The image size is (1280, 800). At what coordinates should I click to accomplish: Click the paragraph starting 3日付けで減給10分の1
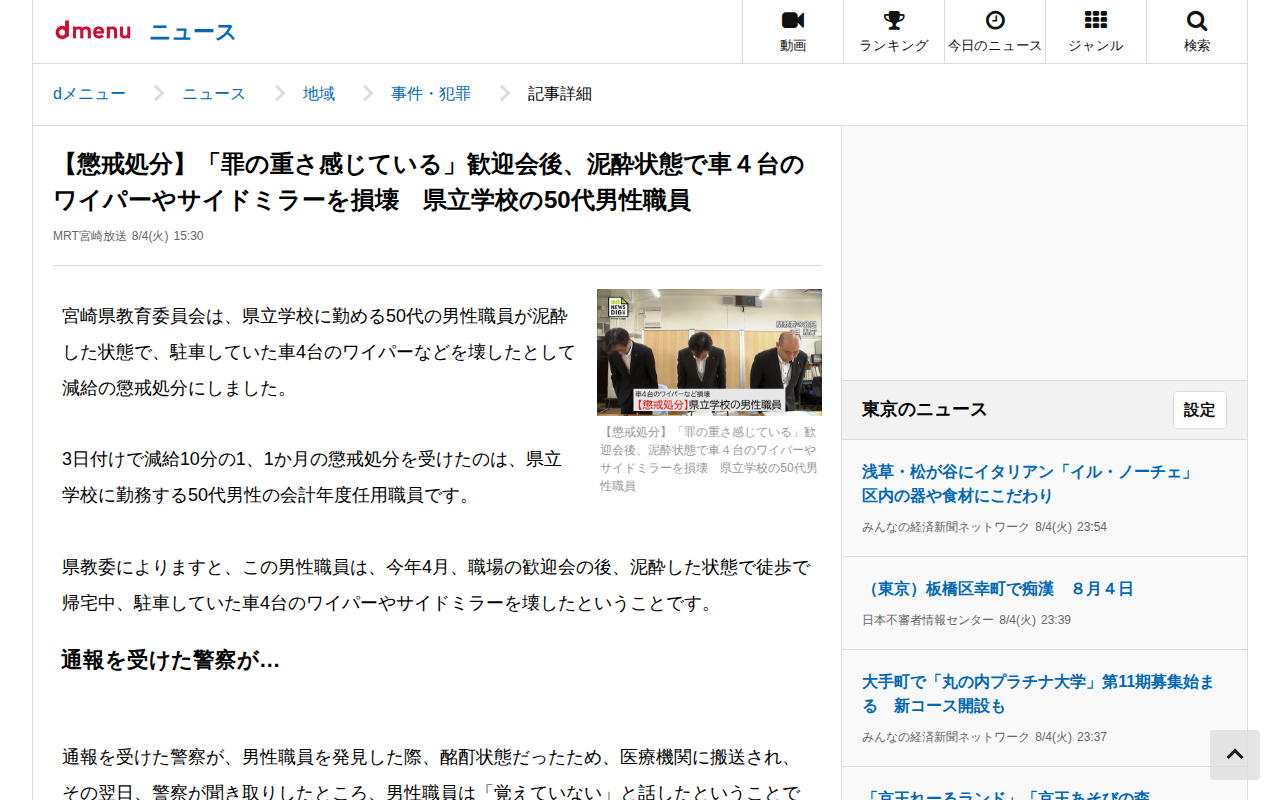pos(312,477)
